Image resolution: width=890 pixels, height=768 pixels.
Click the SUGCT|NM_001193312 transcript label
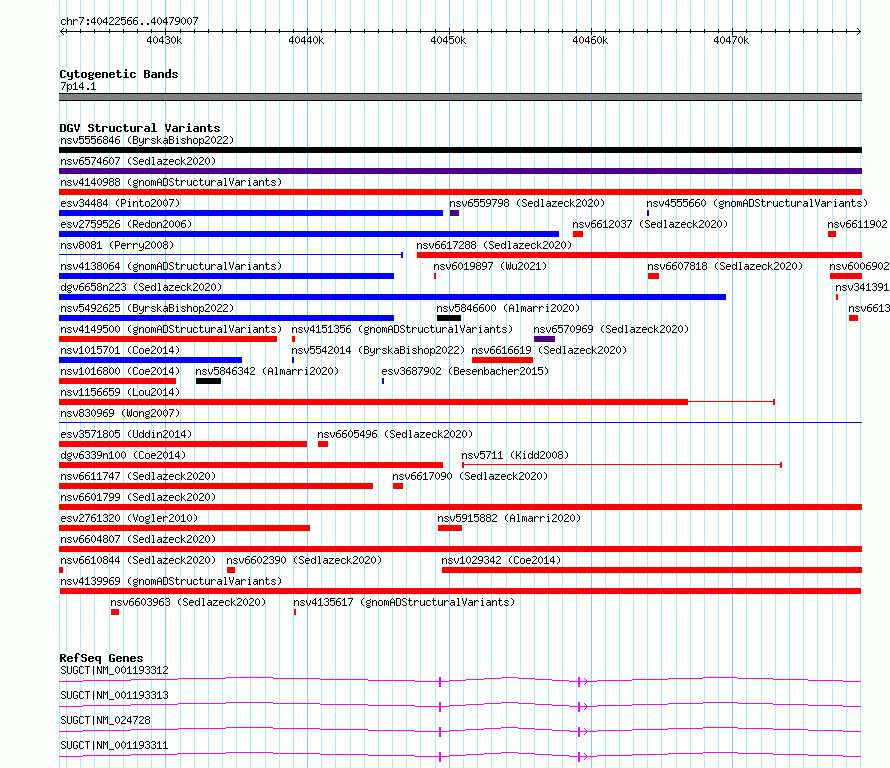click(x=114, y=670)
